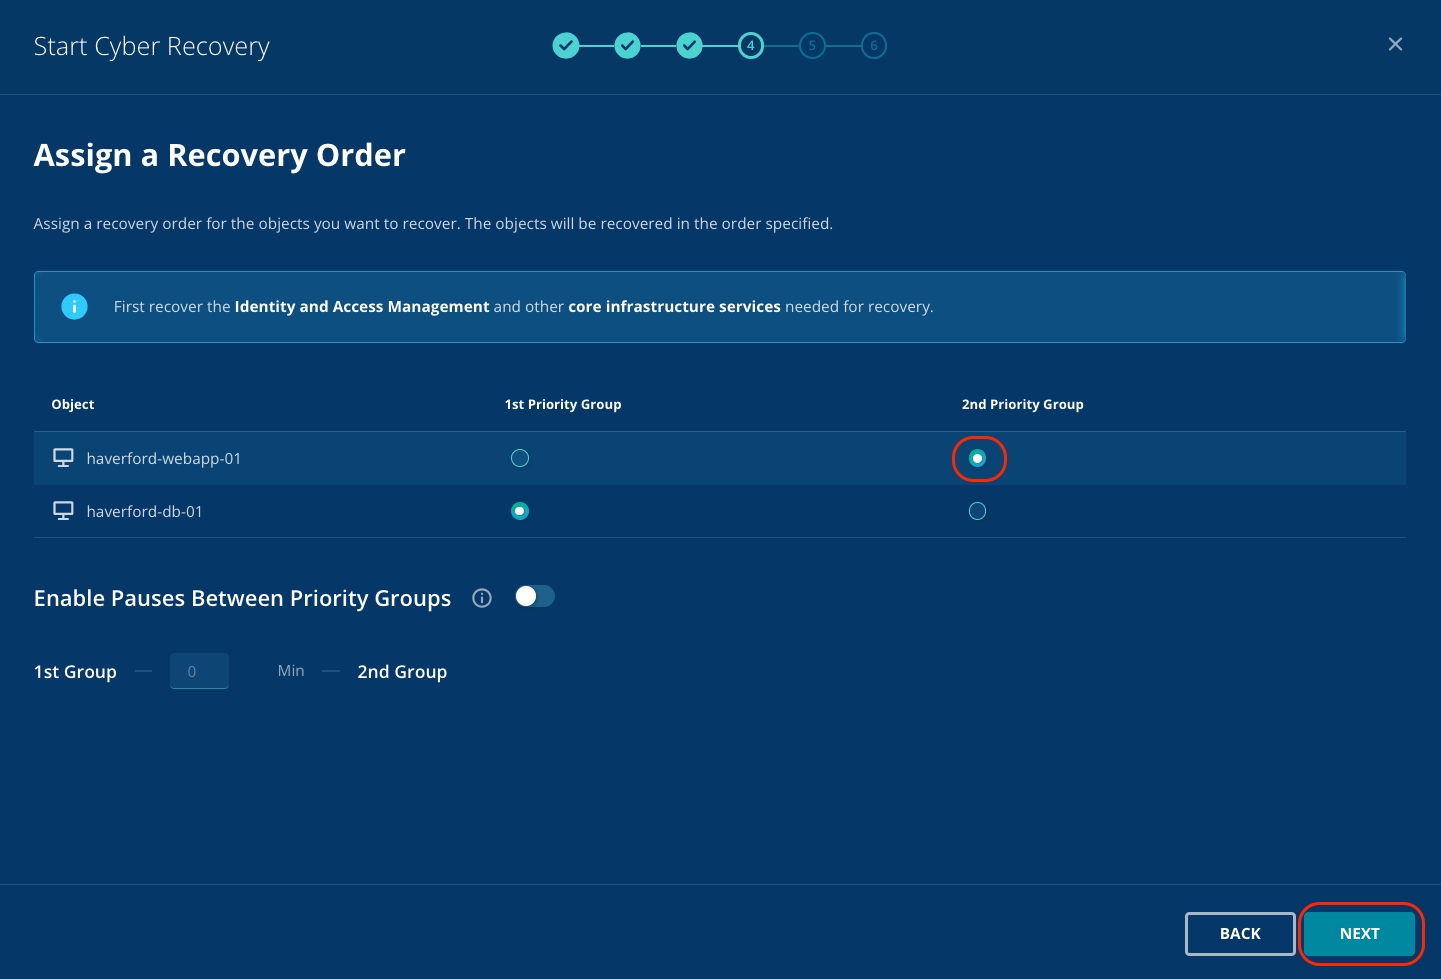Click the haverford-db-01 computer icon

(63, 511)
